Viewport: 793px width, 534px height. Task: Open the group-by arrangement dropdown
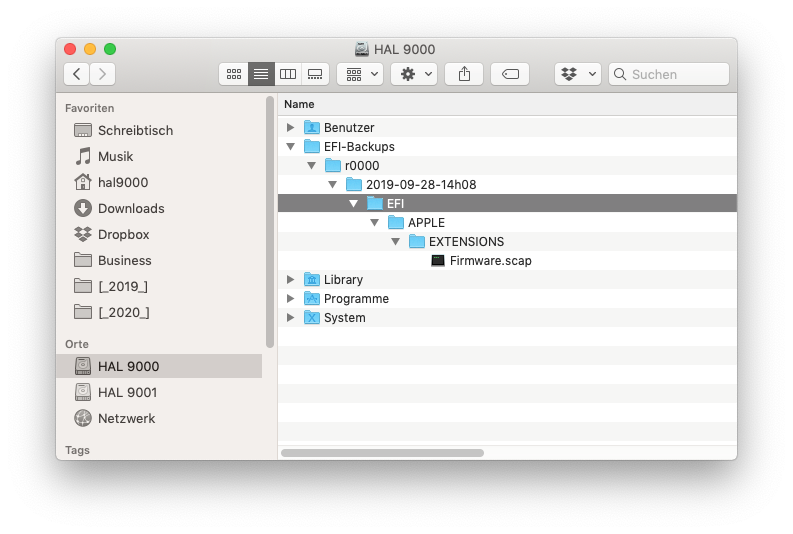click(360, 74)
